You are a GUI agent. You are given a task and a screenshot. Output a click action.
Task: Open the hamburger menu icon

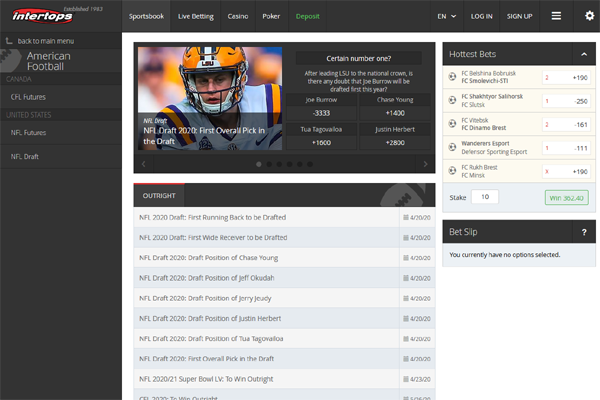coord(556,16)
